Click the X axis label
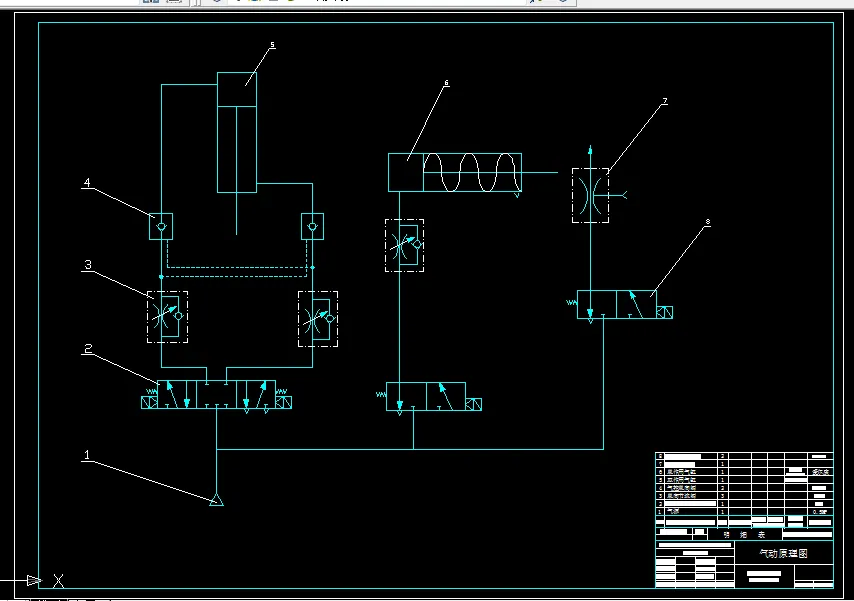The width and height of the screenshot is (854, 601). 58,581
